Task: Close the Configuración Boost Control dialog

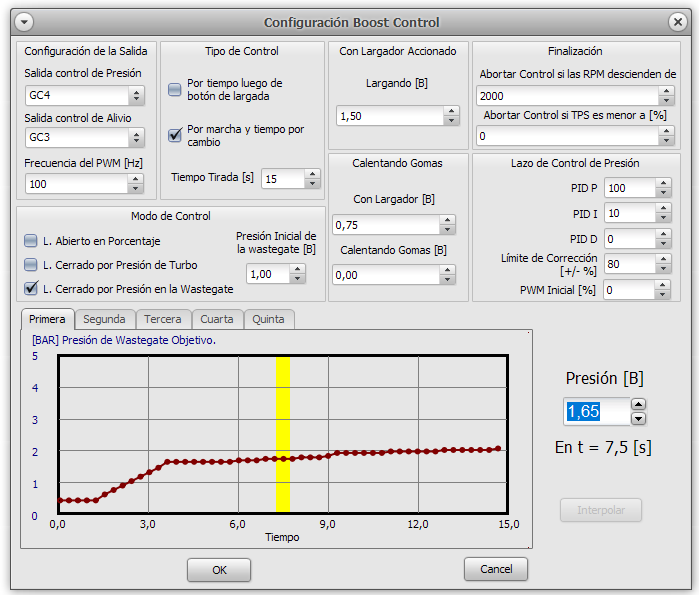Action: 678,21
